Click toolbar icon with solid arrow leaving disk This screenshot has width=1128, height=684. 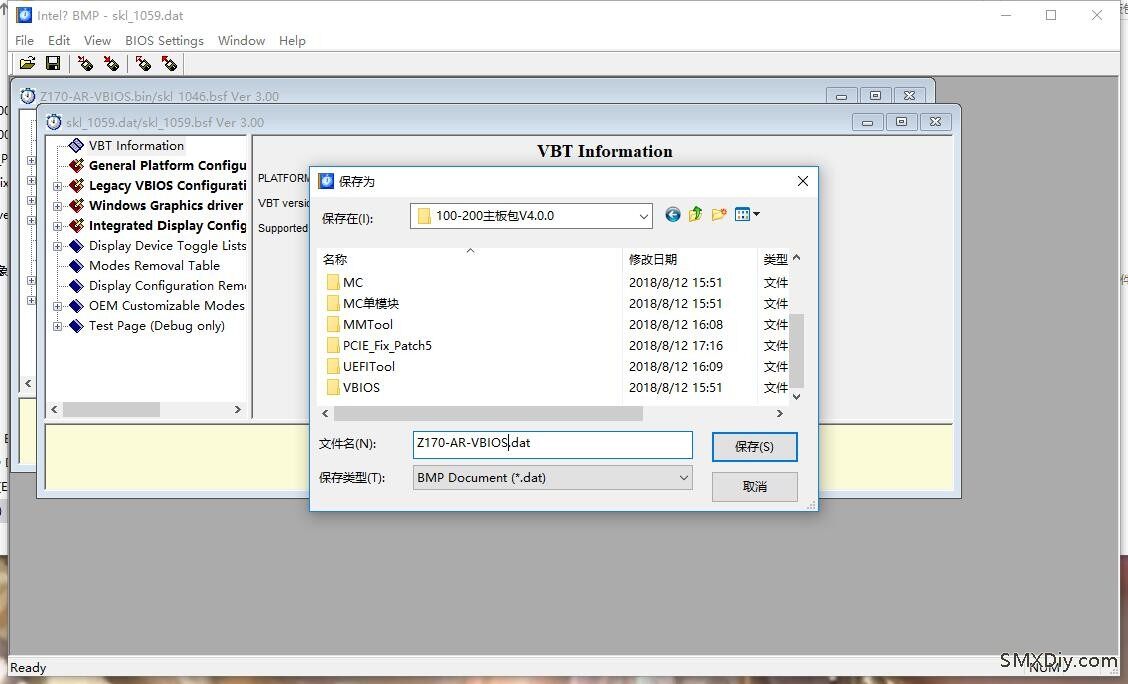tap(169, 63)
